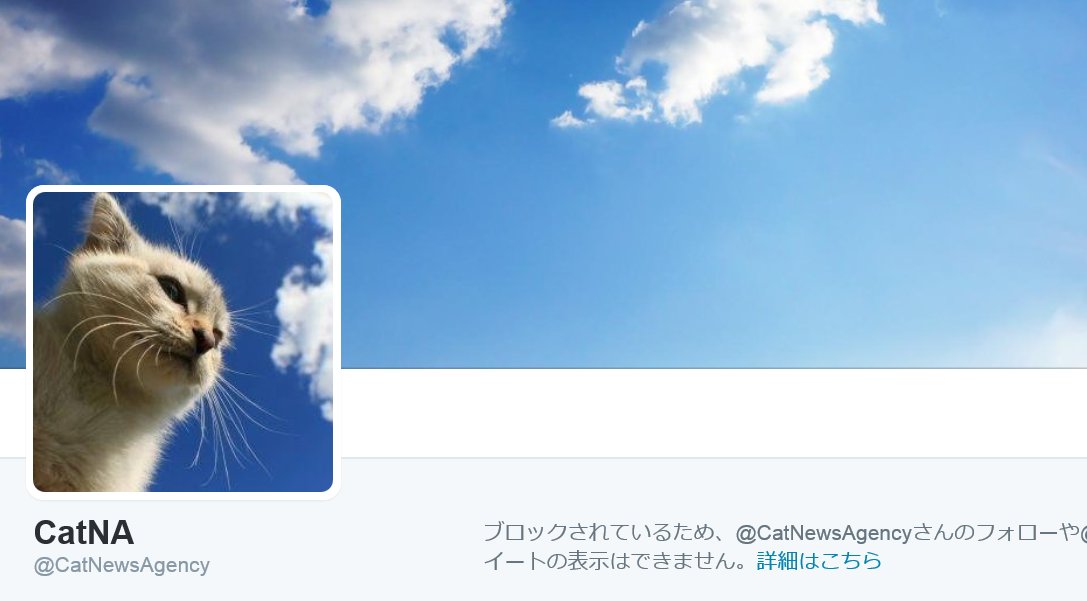Click the cat's eye in profile picture
Viewport: 1087px width, 601px height.
coord(171,290)
